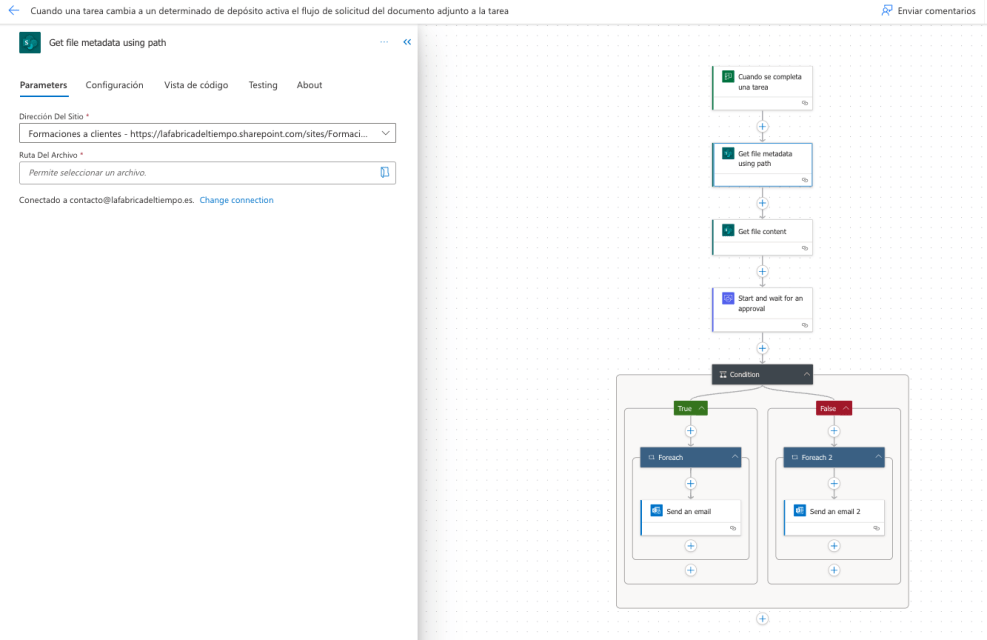Click the flow title text at top
Image resolution: width=987 pixels, height=640 pixels.
point(269,11)
